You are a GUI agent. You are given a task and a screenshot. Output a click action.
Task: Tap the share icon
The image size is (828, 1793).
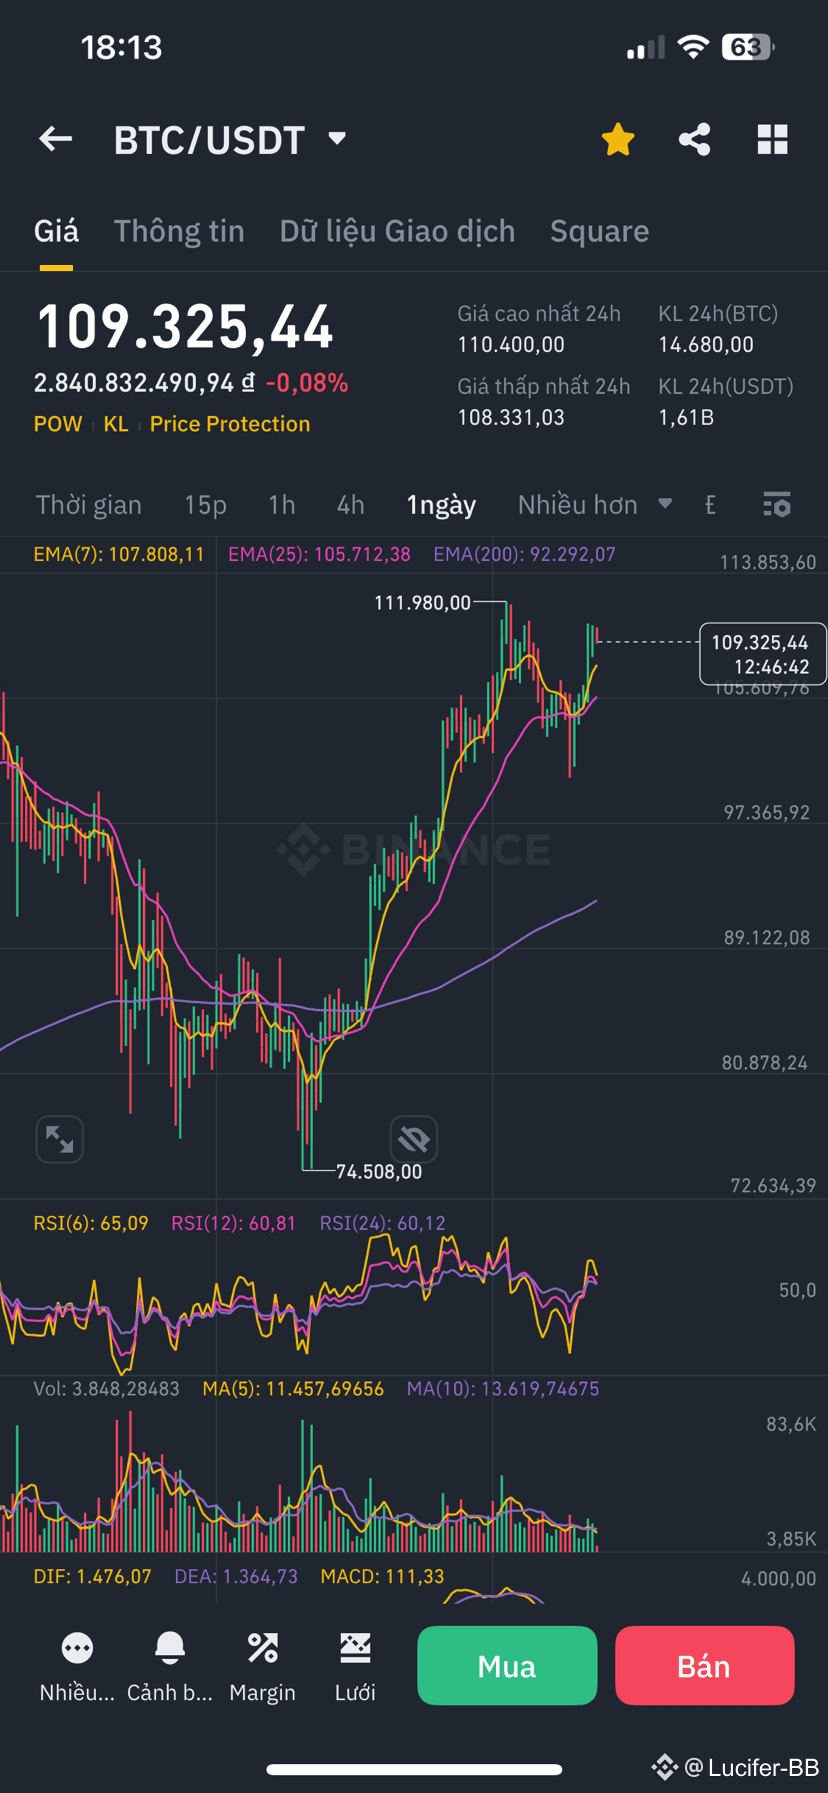694,139
